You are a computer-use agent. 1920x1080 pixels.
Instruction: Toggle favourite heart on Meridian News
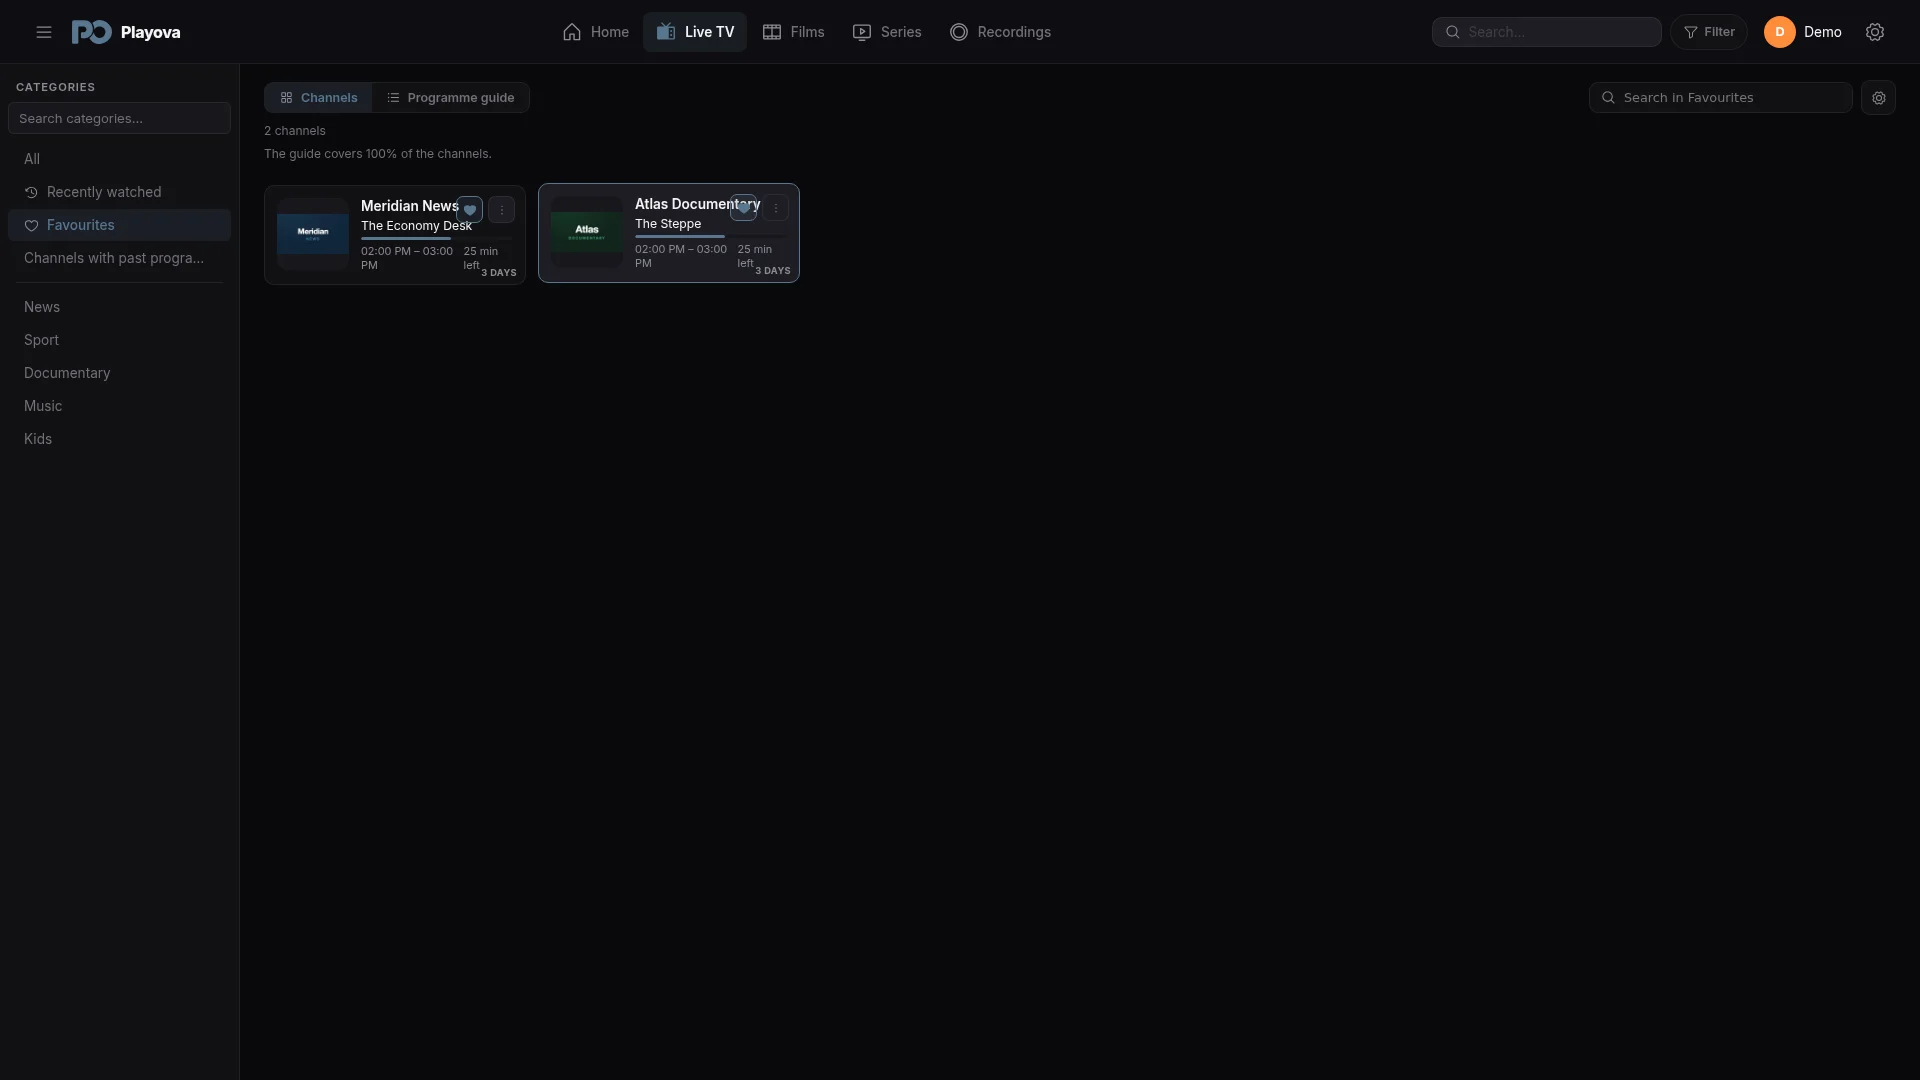[470, 210]
